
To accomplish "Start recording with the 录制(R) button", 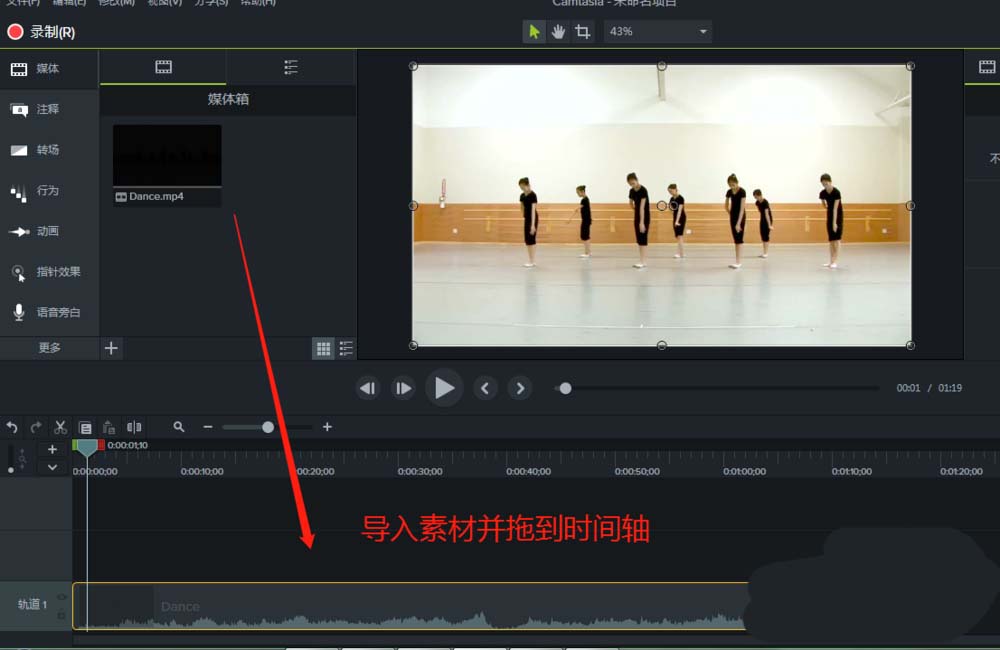I will [41, 32].
